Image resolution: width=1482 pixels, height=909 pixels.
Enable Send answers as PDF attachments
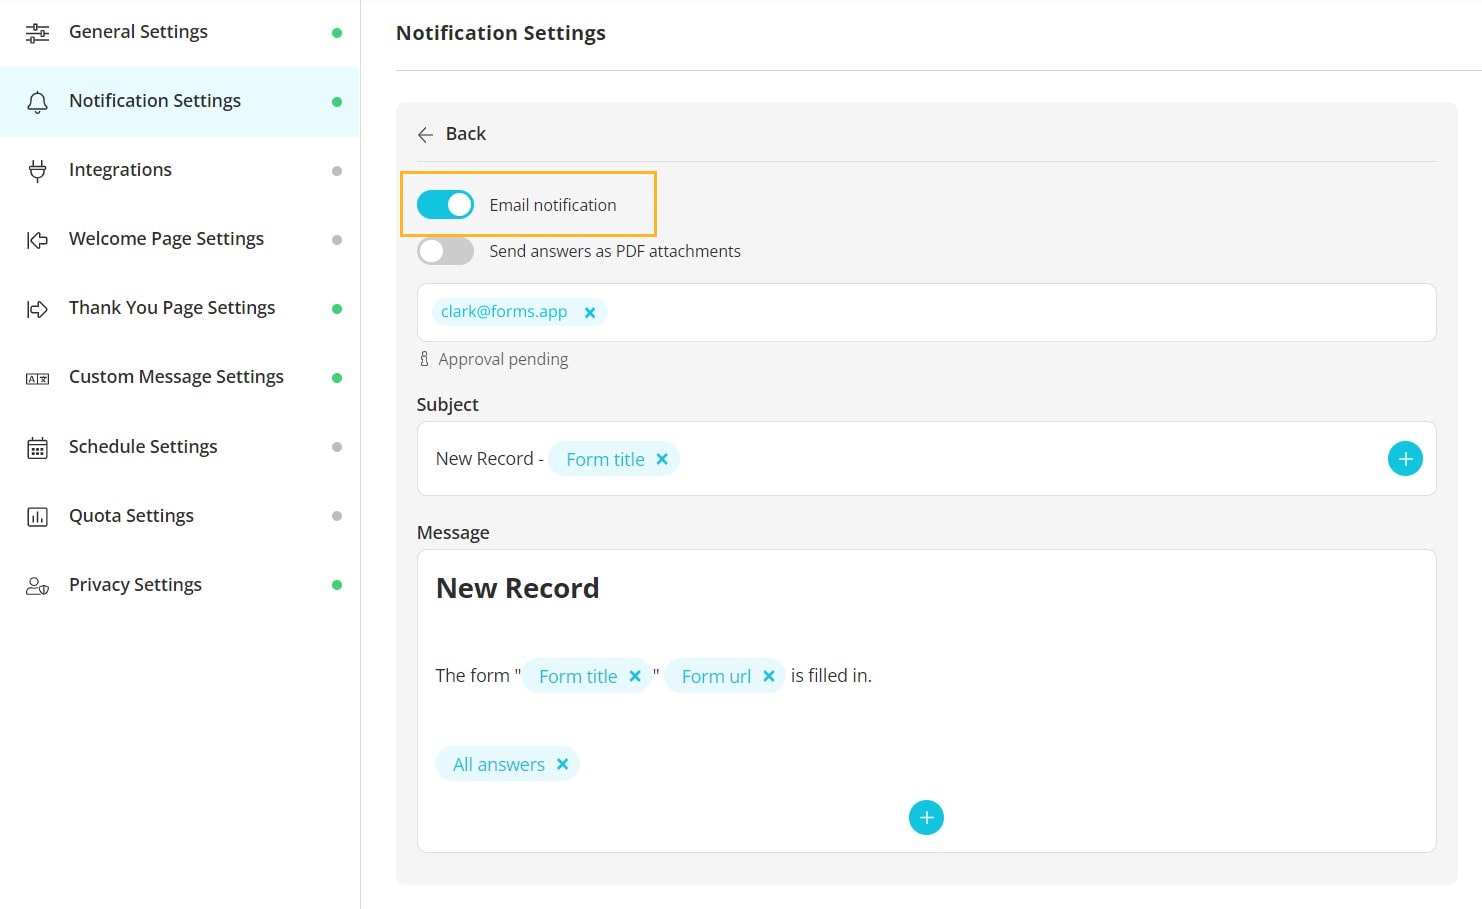tap(445, 251)
